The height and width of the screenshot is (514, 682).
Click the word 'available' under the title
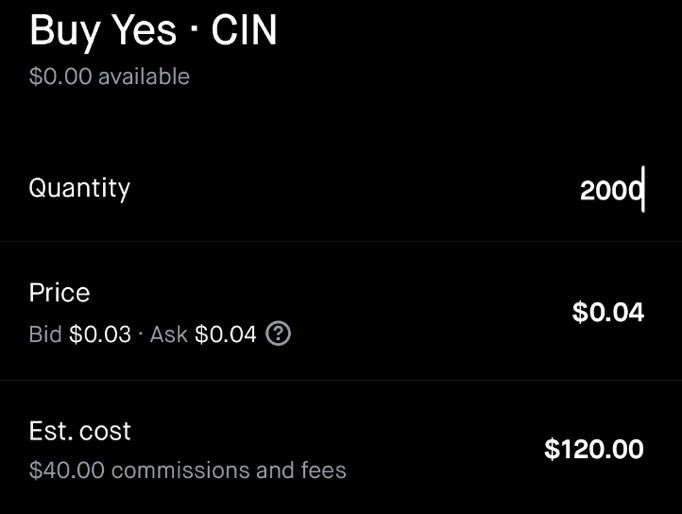click(x=143, y=77)
